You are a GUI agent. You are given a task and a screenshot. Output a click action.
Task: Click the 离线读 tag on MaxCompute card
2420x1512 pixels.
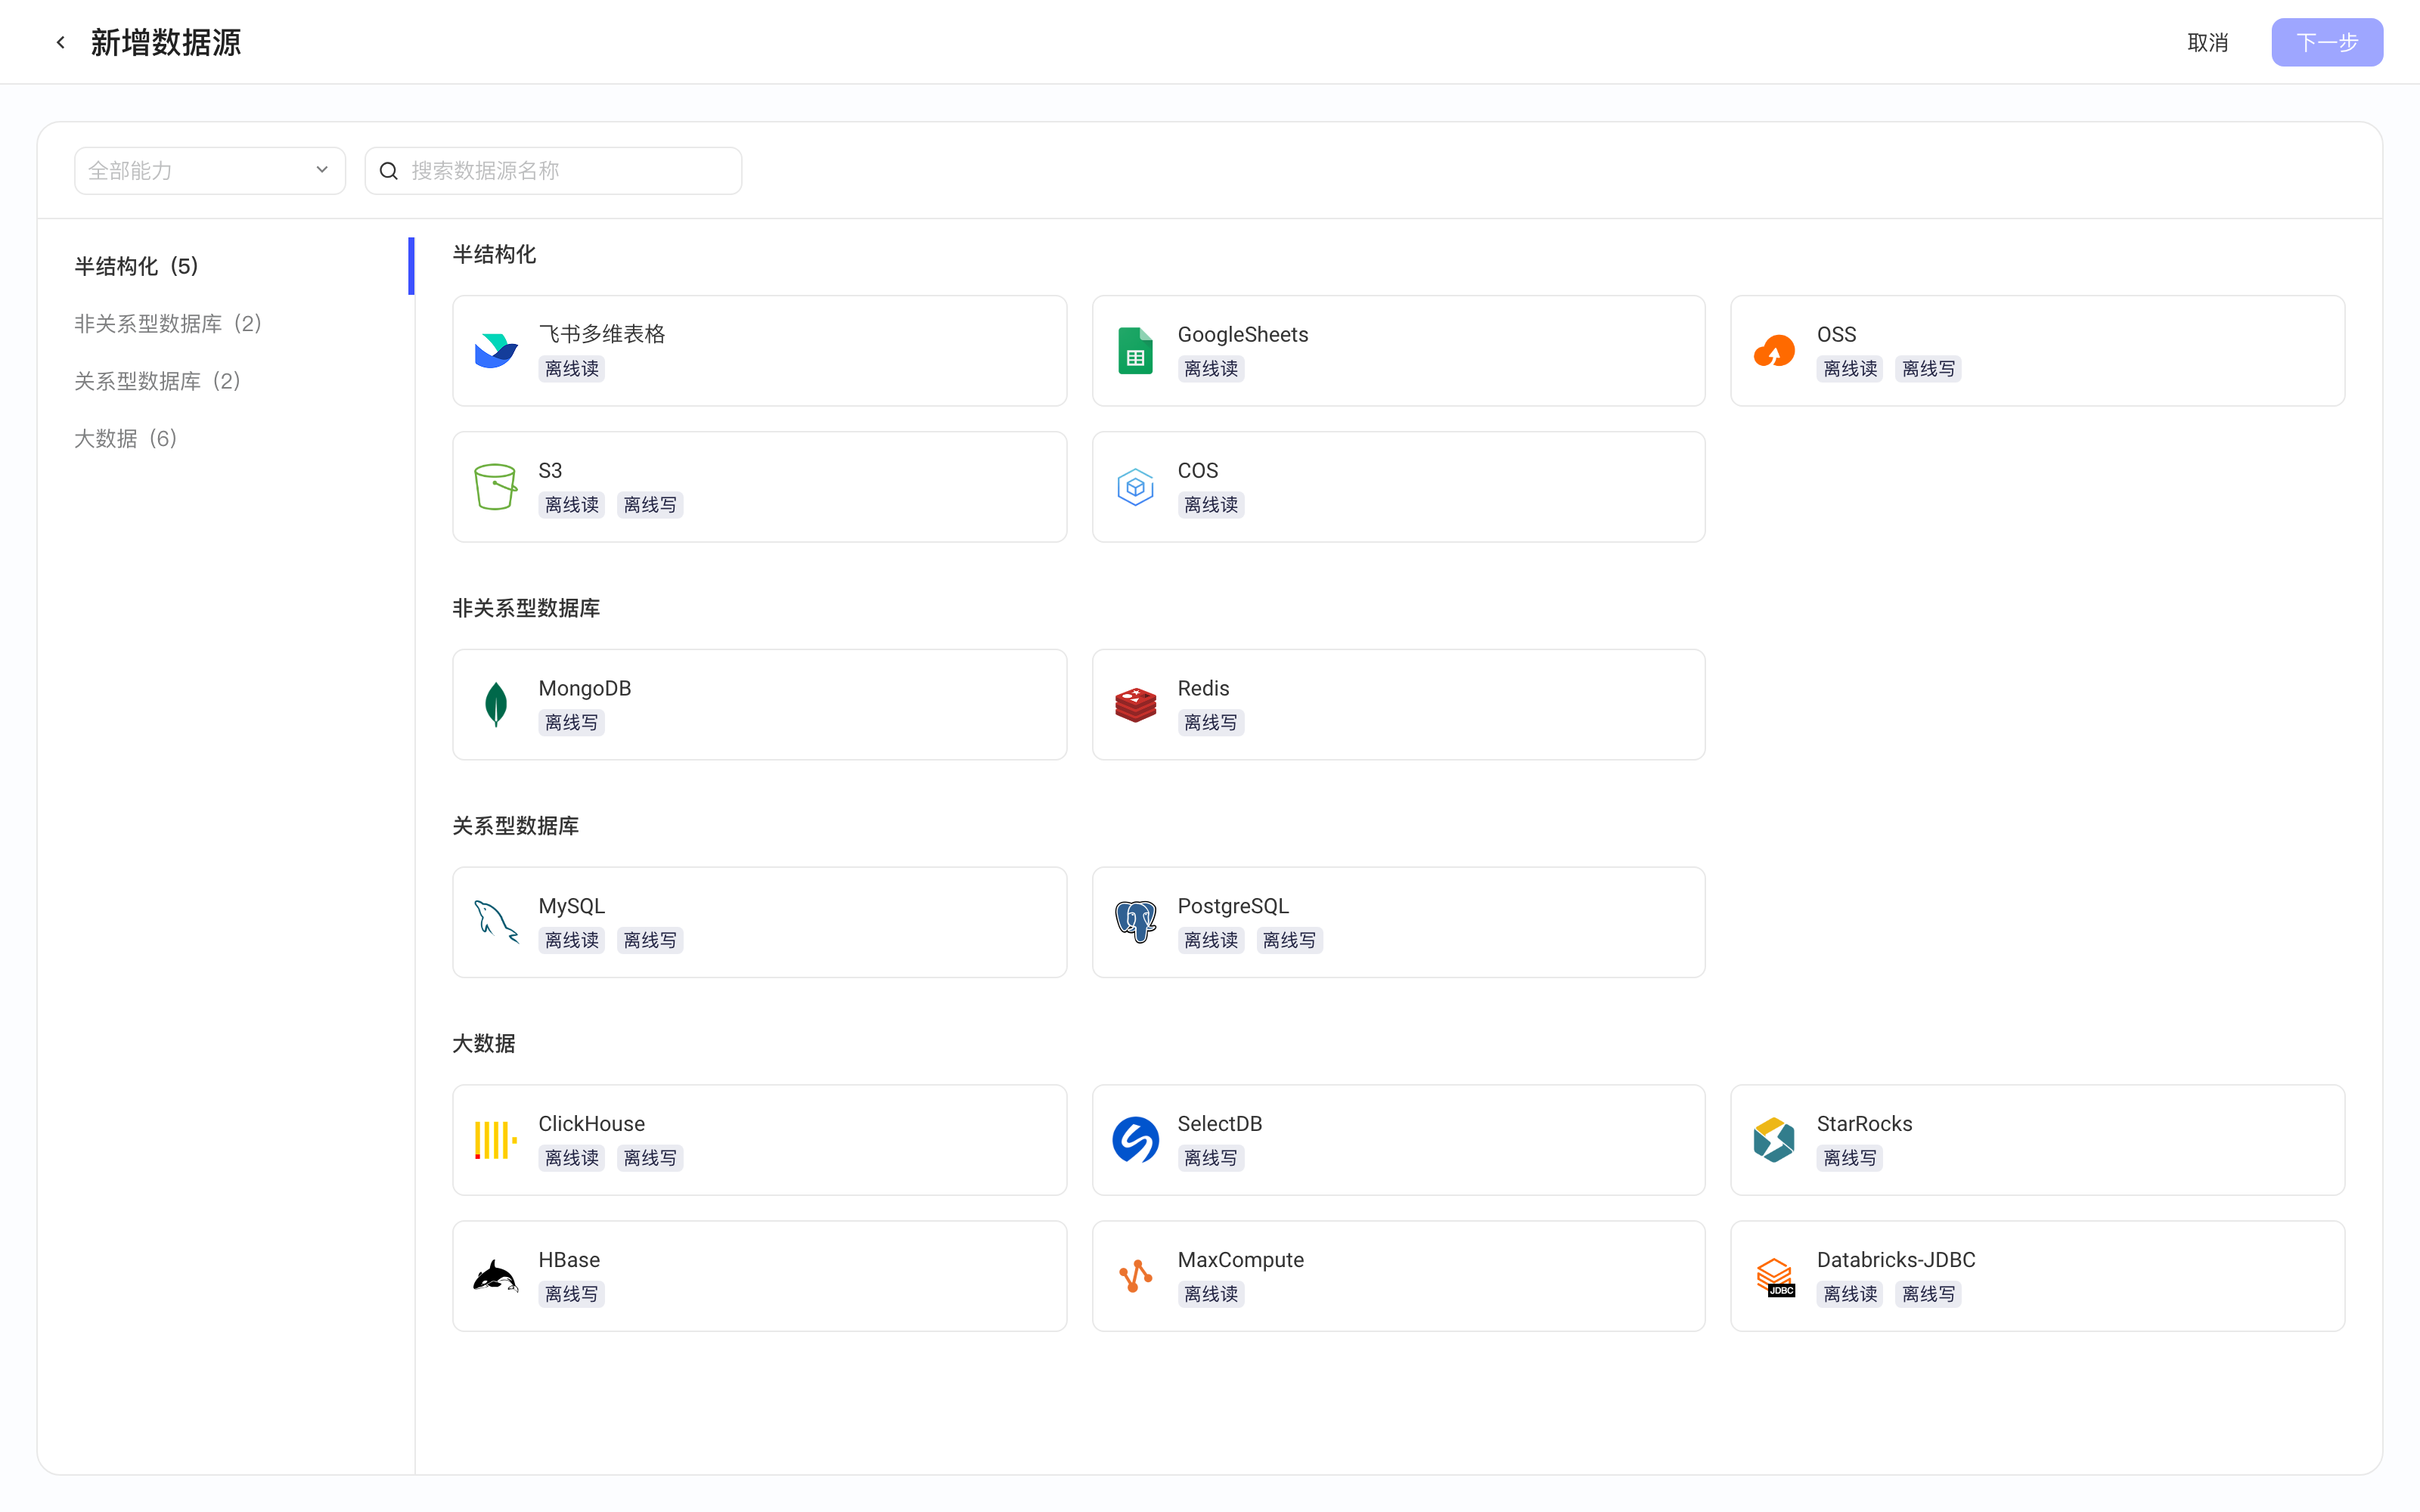click(1210, 1294)
